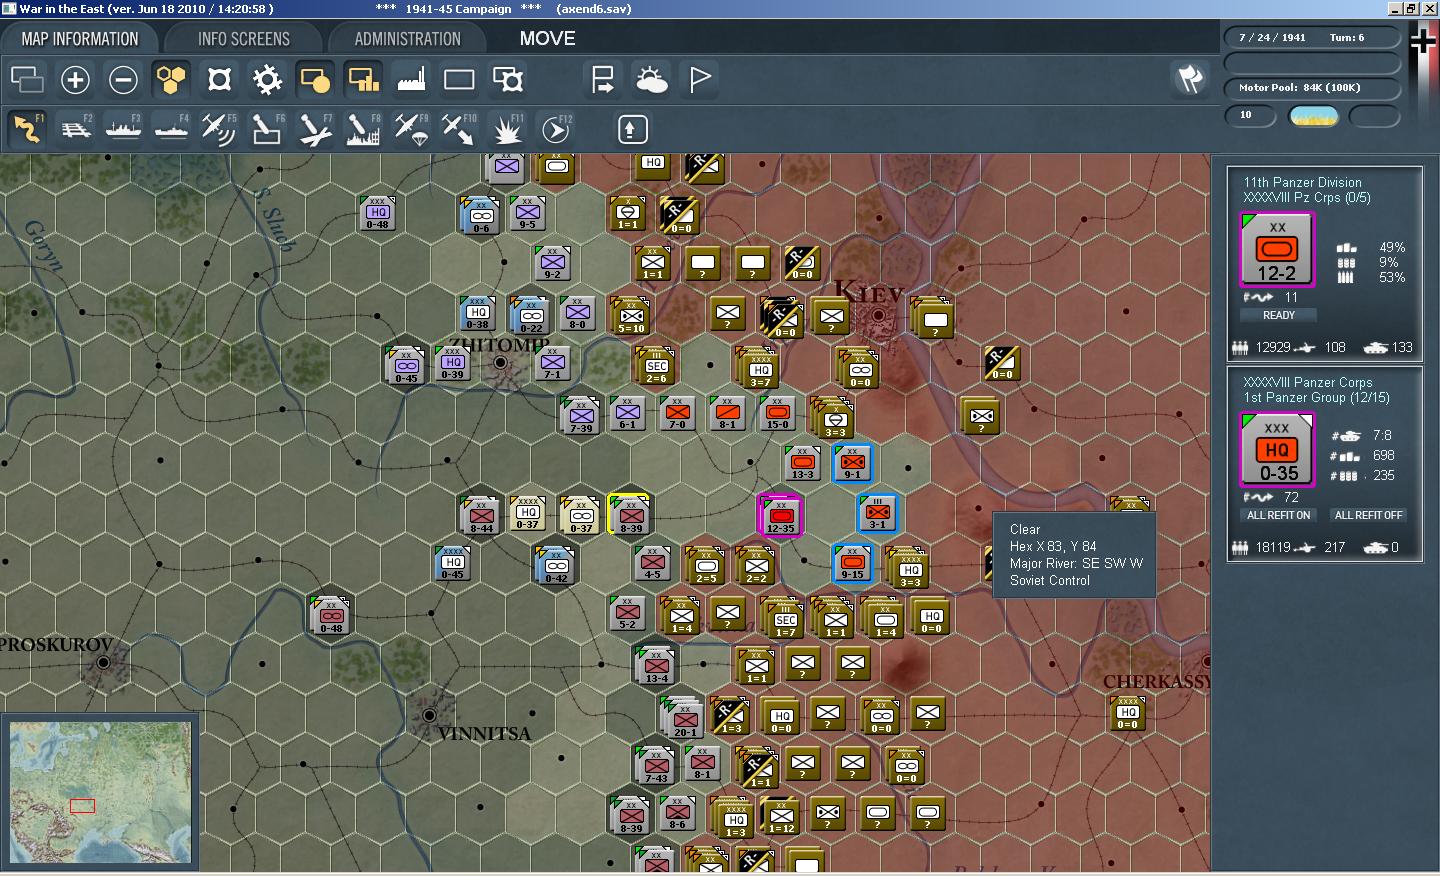Click the date and turn display

pos(1312,38)
